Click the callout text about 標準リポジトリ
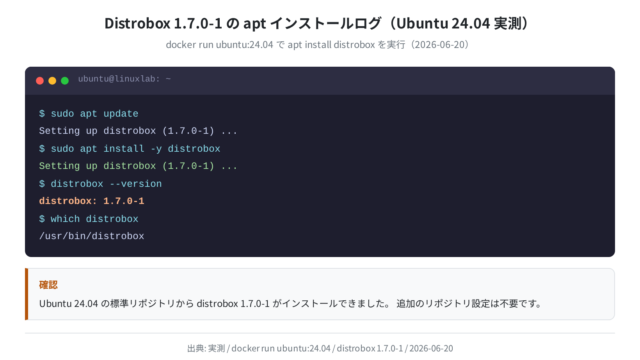The height and width of the screenshot is (360, 640). coord(291,304)
